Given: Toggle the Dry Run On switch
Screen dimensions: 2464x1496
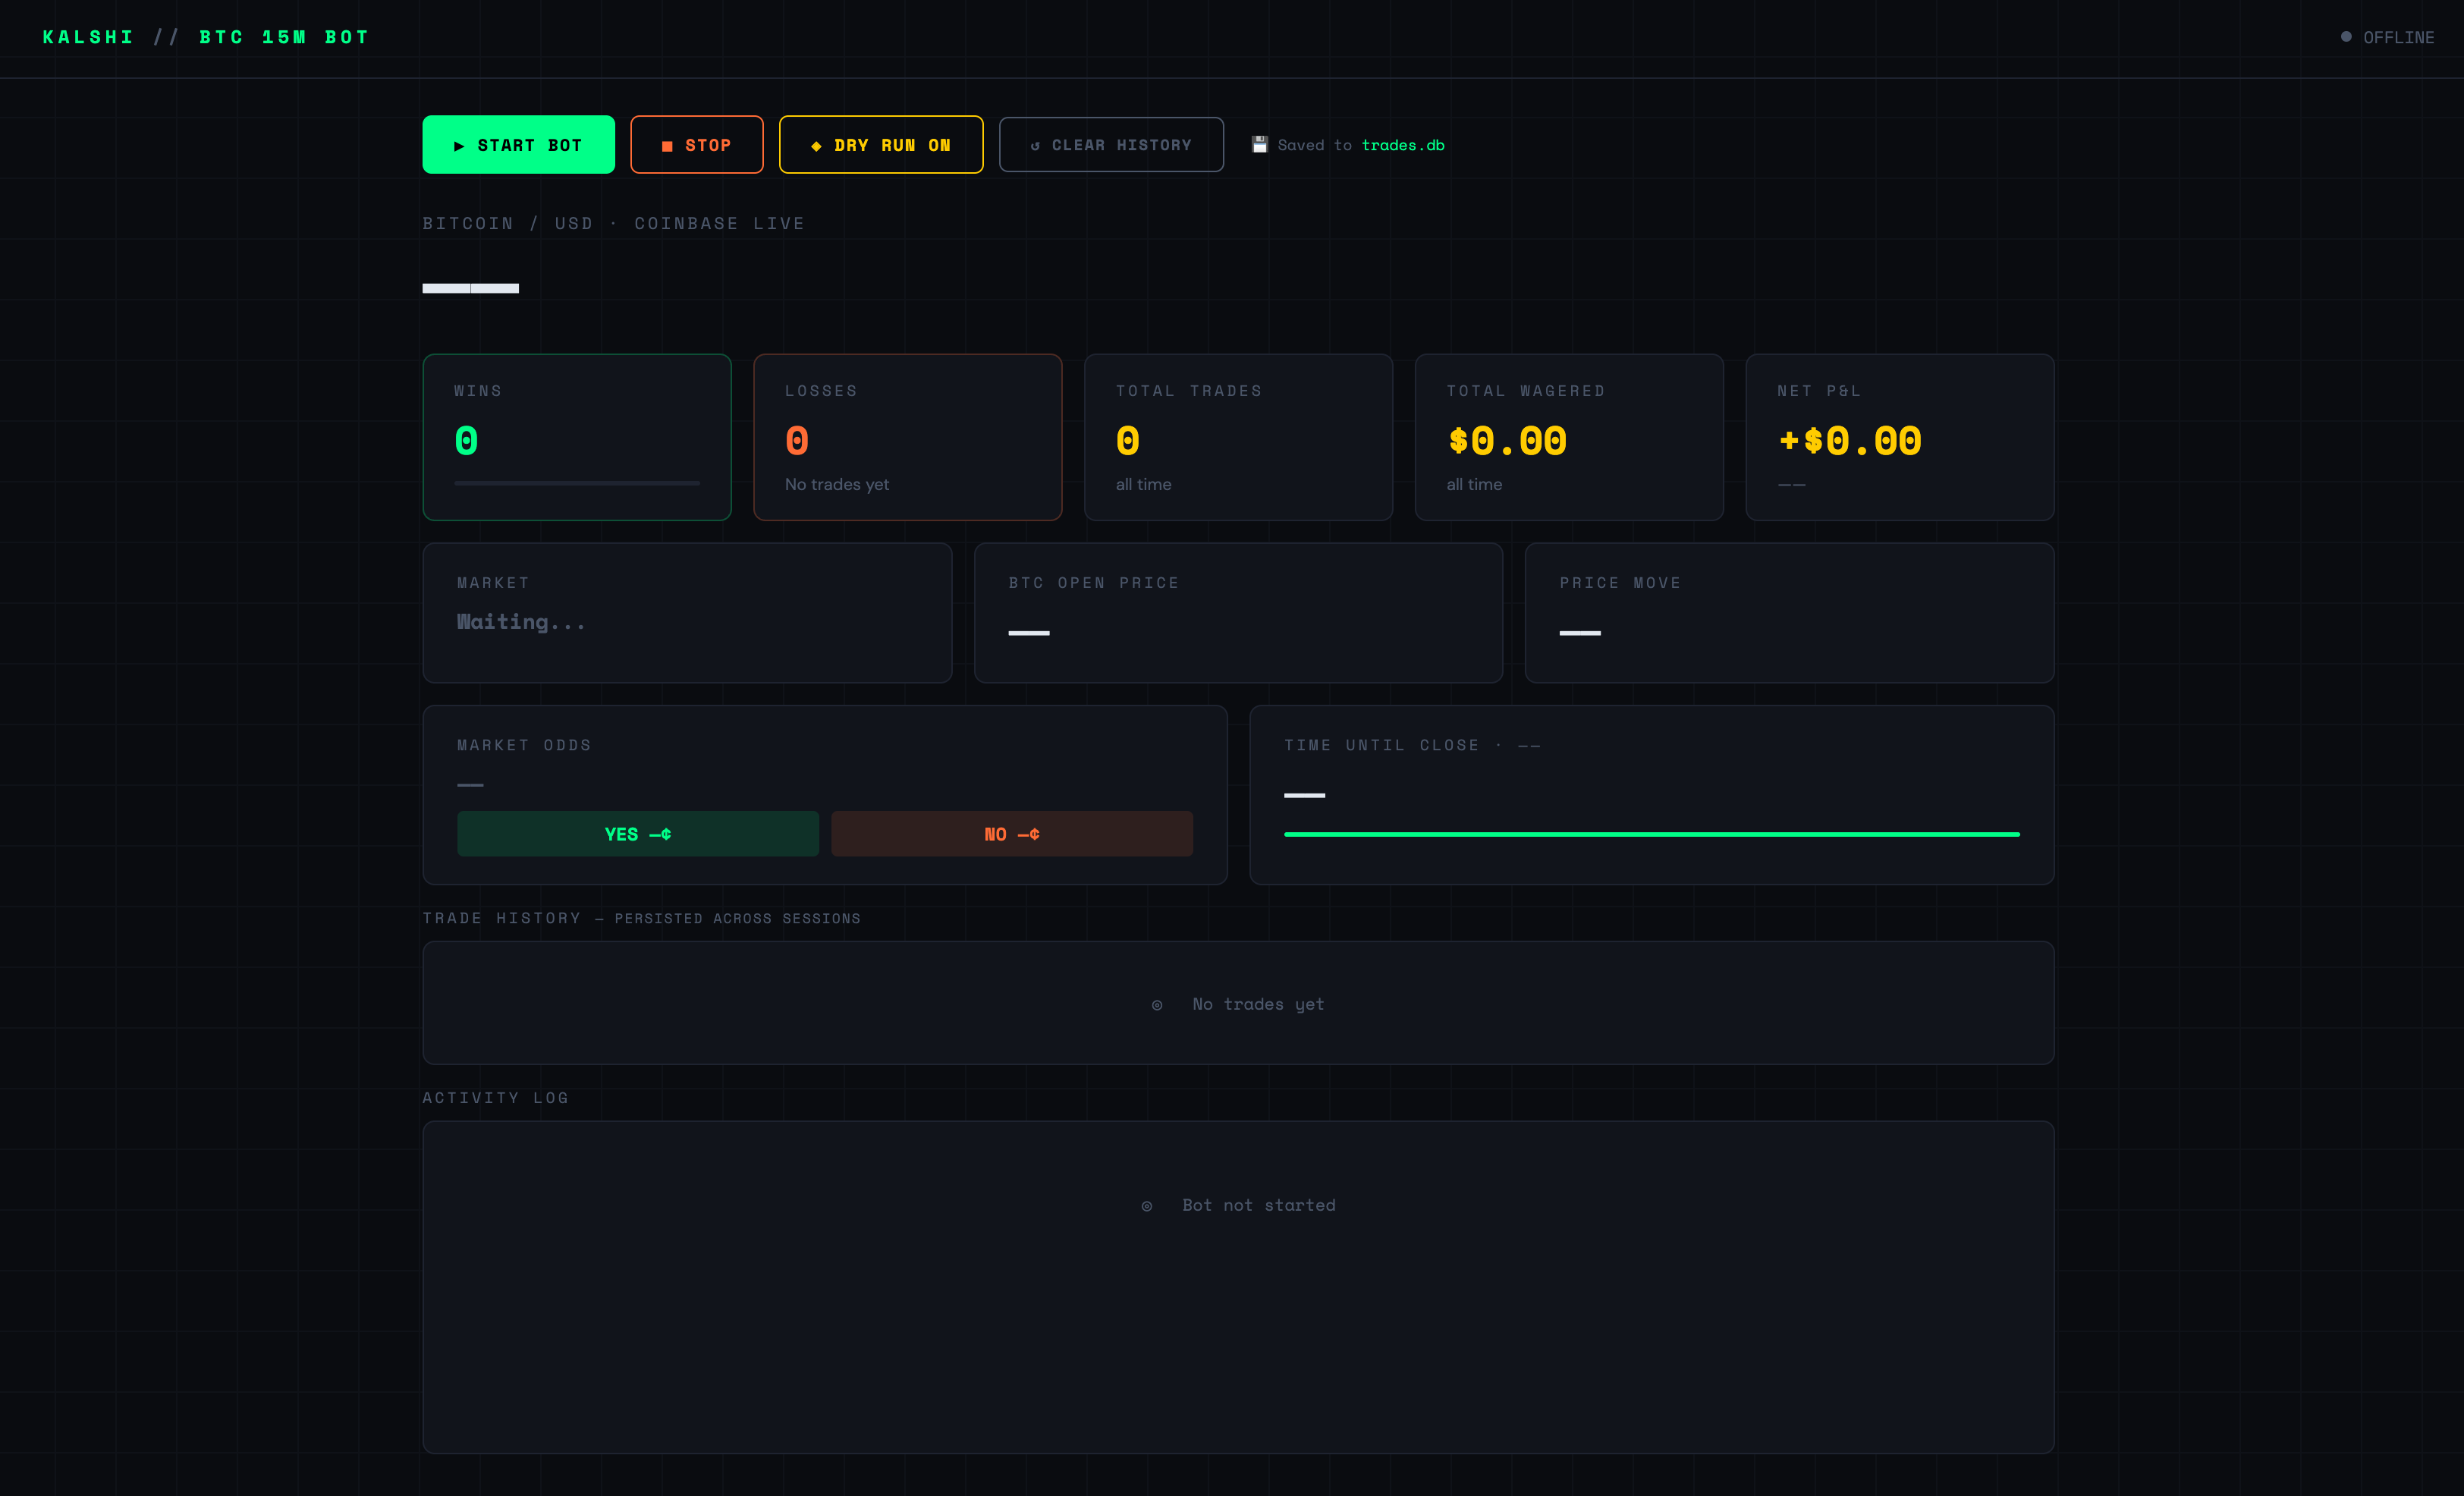Looking at the screenshot, I should pos(881,145).
